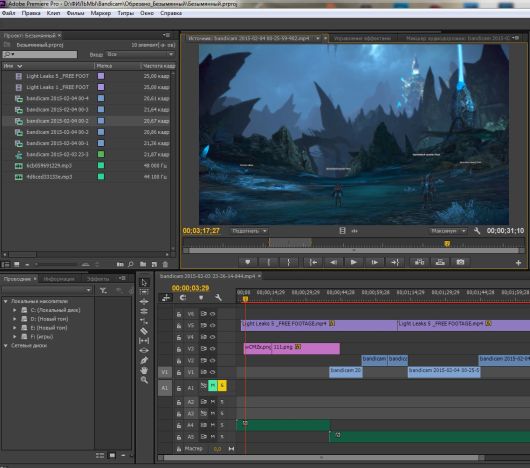Select the 311.png clip on the timeline

[x=306, y=348]
